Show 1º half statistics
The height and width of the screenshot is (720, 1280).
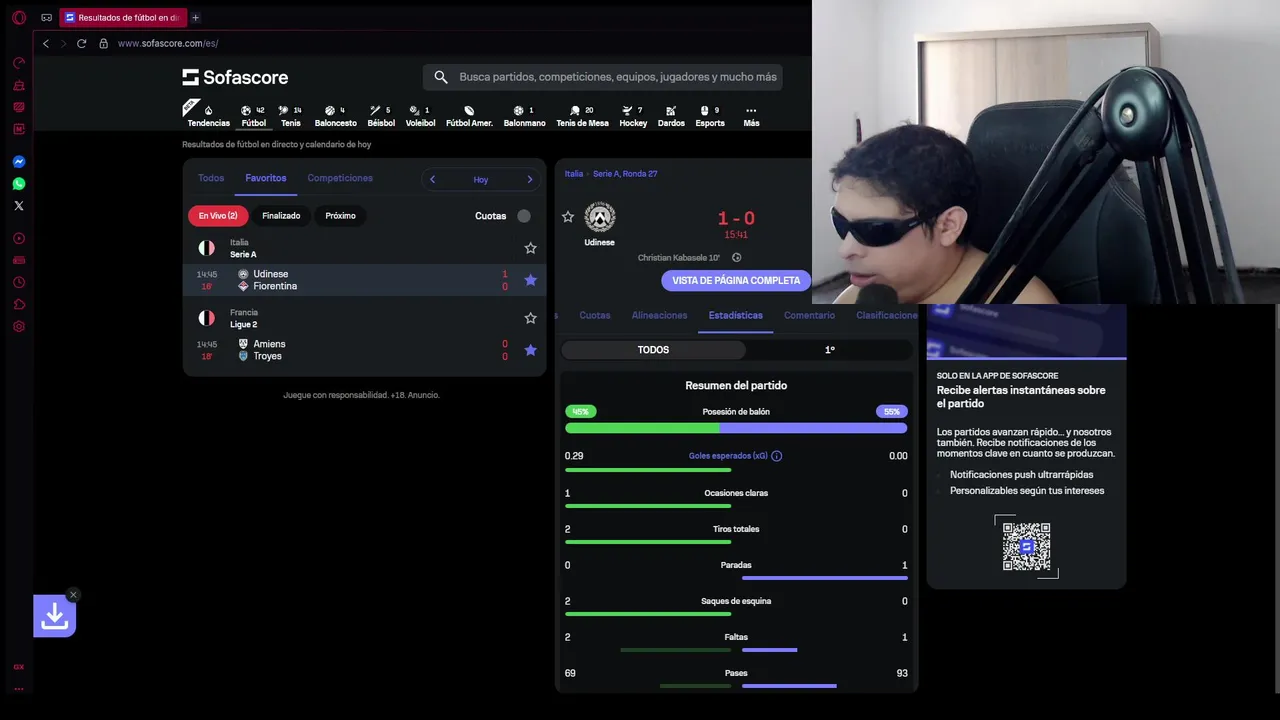click(x=829, y=350)
